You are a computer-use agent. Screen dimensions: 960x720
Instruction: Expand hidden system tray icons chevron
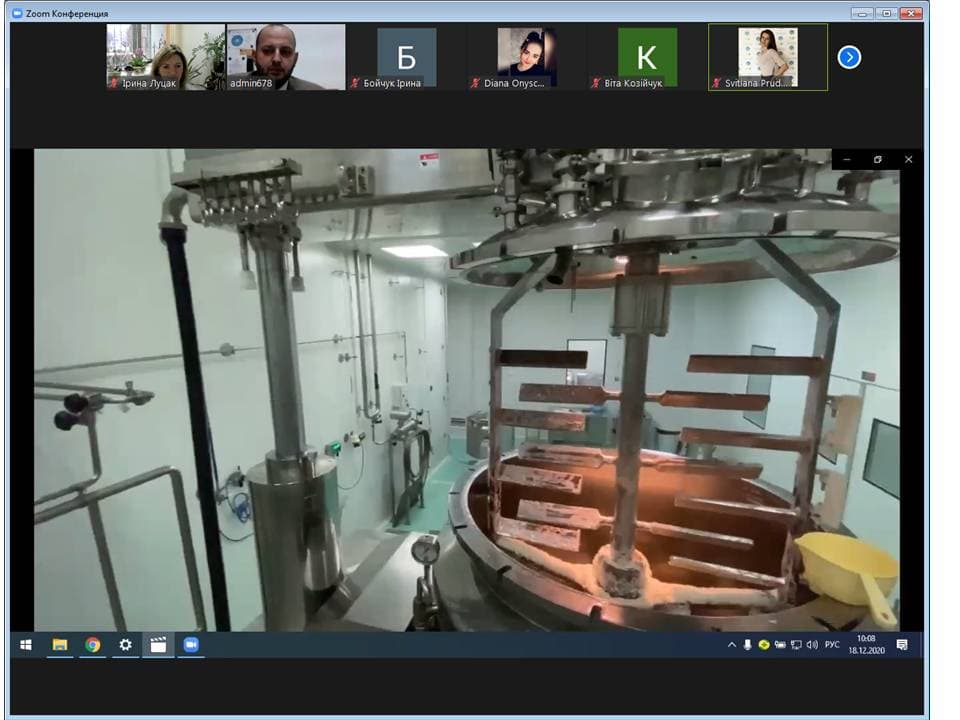pyautogui.click(x=732, y=645)
